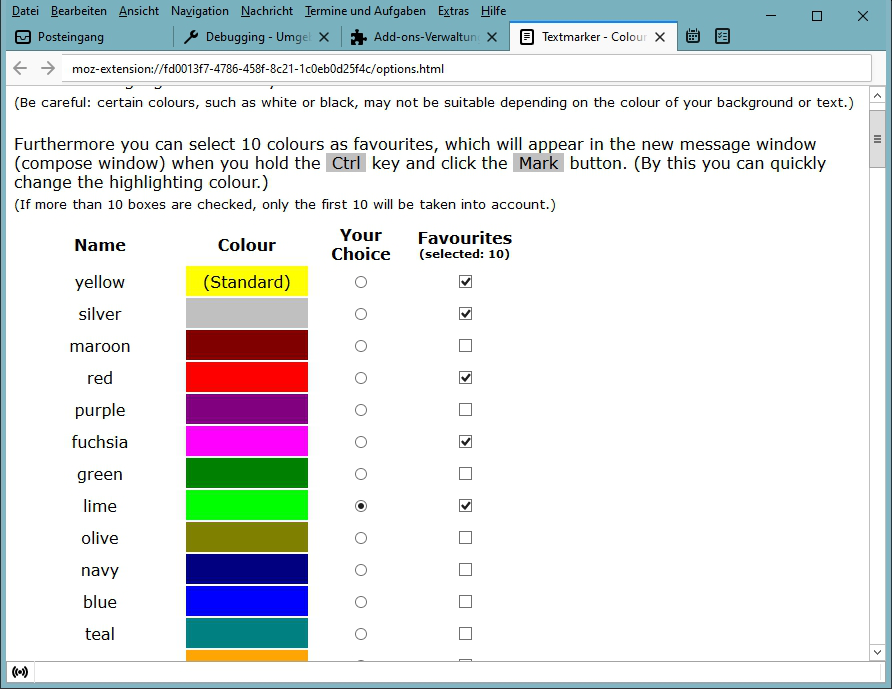Check blue favourite checkbox
The height and width of the screenshot is (689, 892).
465,601
